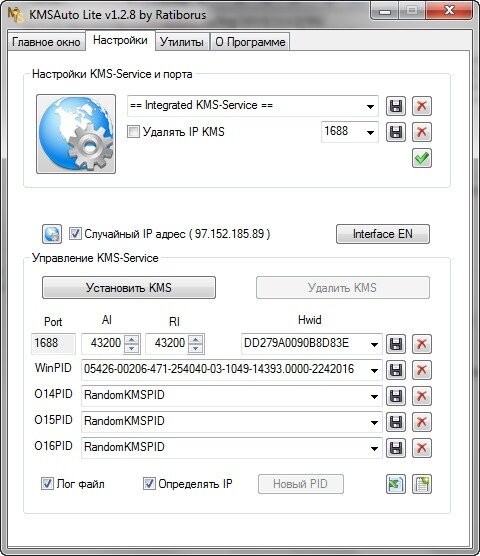This screenshot has height=556, width=480.
Task: Save the Hwid value
Action: click(x=396, y=344)
